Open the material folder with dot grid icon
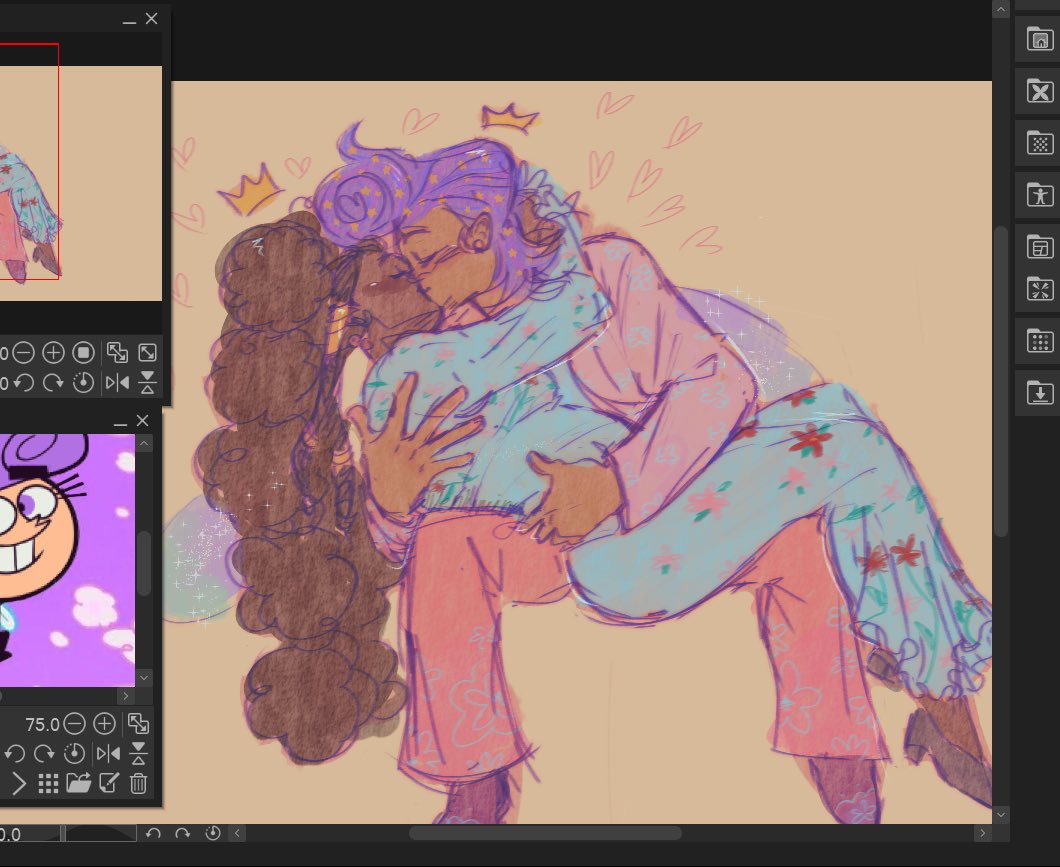This screenshot has height=867, width=1060. tap(1040, 341)
